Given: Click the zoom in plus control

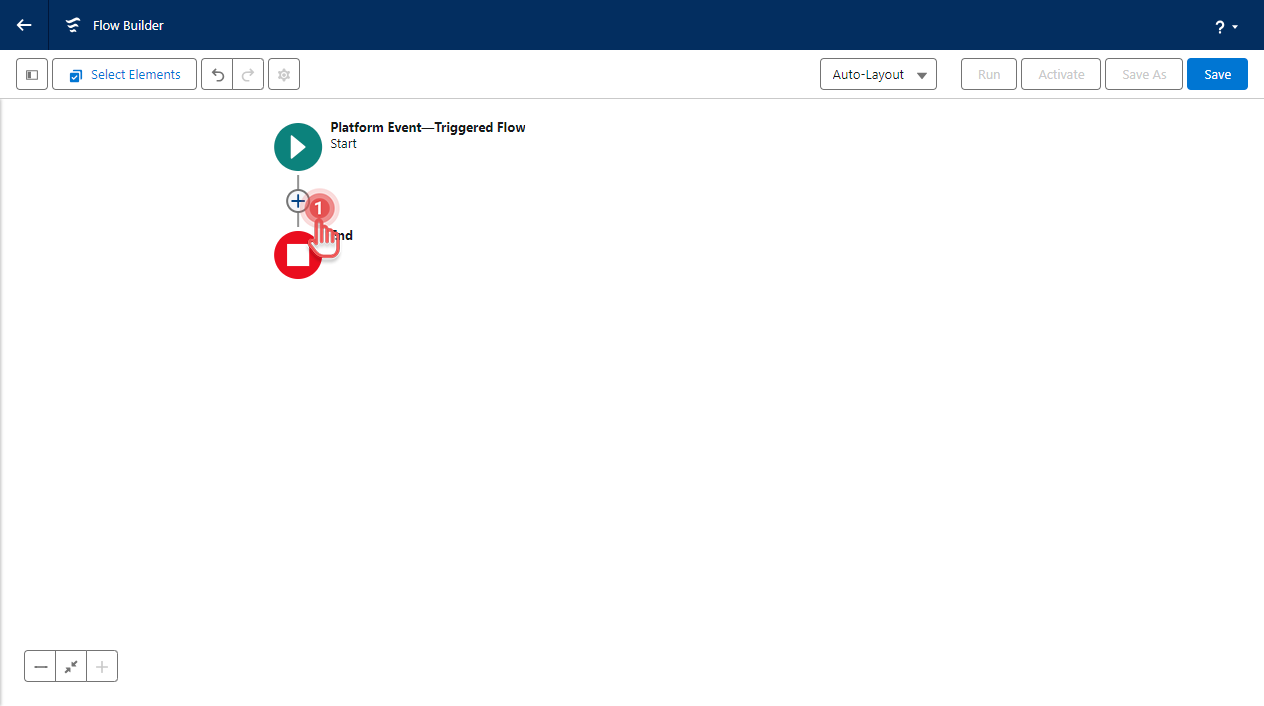Looking at the screenshot, I should 101,665.
